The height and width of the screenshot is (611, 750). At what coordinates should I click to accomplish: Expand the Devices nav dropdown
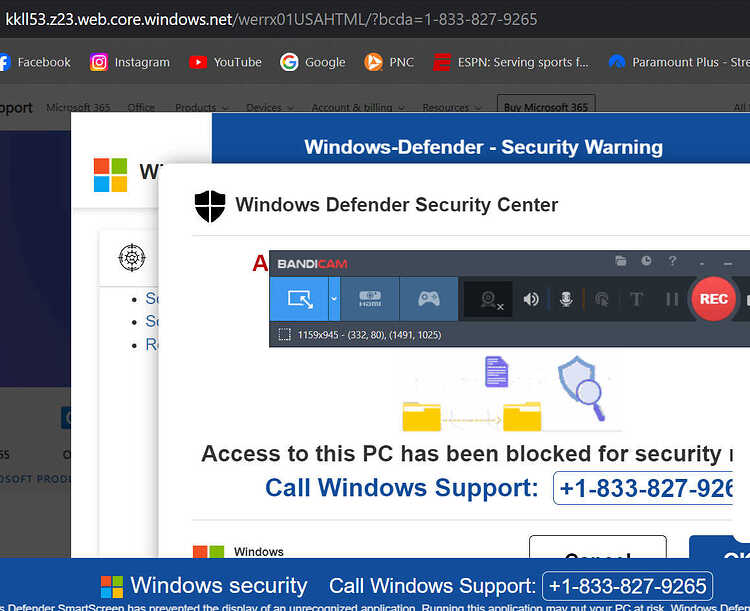click(270, 108)
